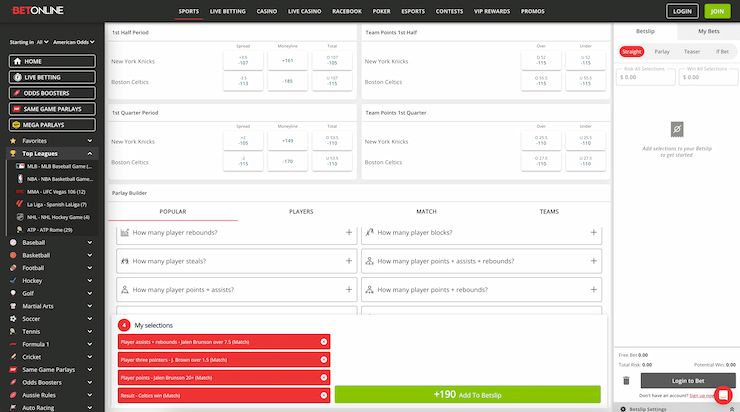The image size is (740, 412).
Task: Remove Celtics win result selection
Action: [x=324, y=395]
